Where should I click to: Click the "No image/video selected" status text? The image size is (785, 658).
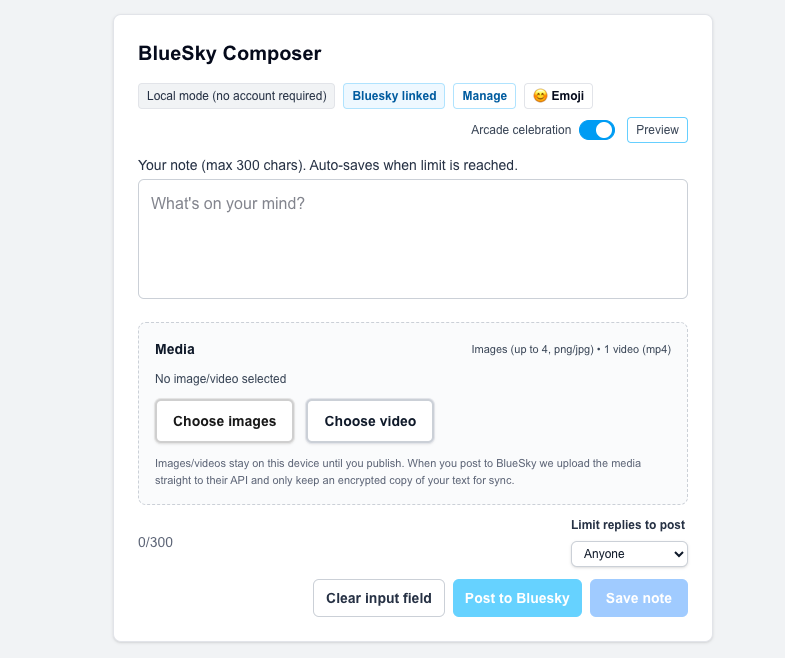[220, 379]
